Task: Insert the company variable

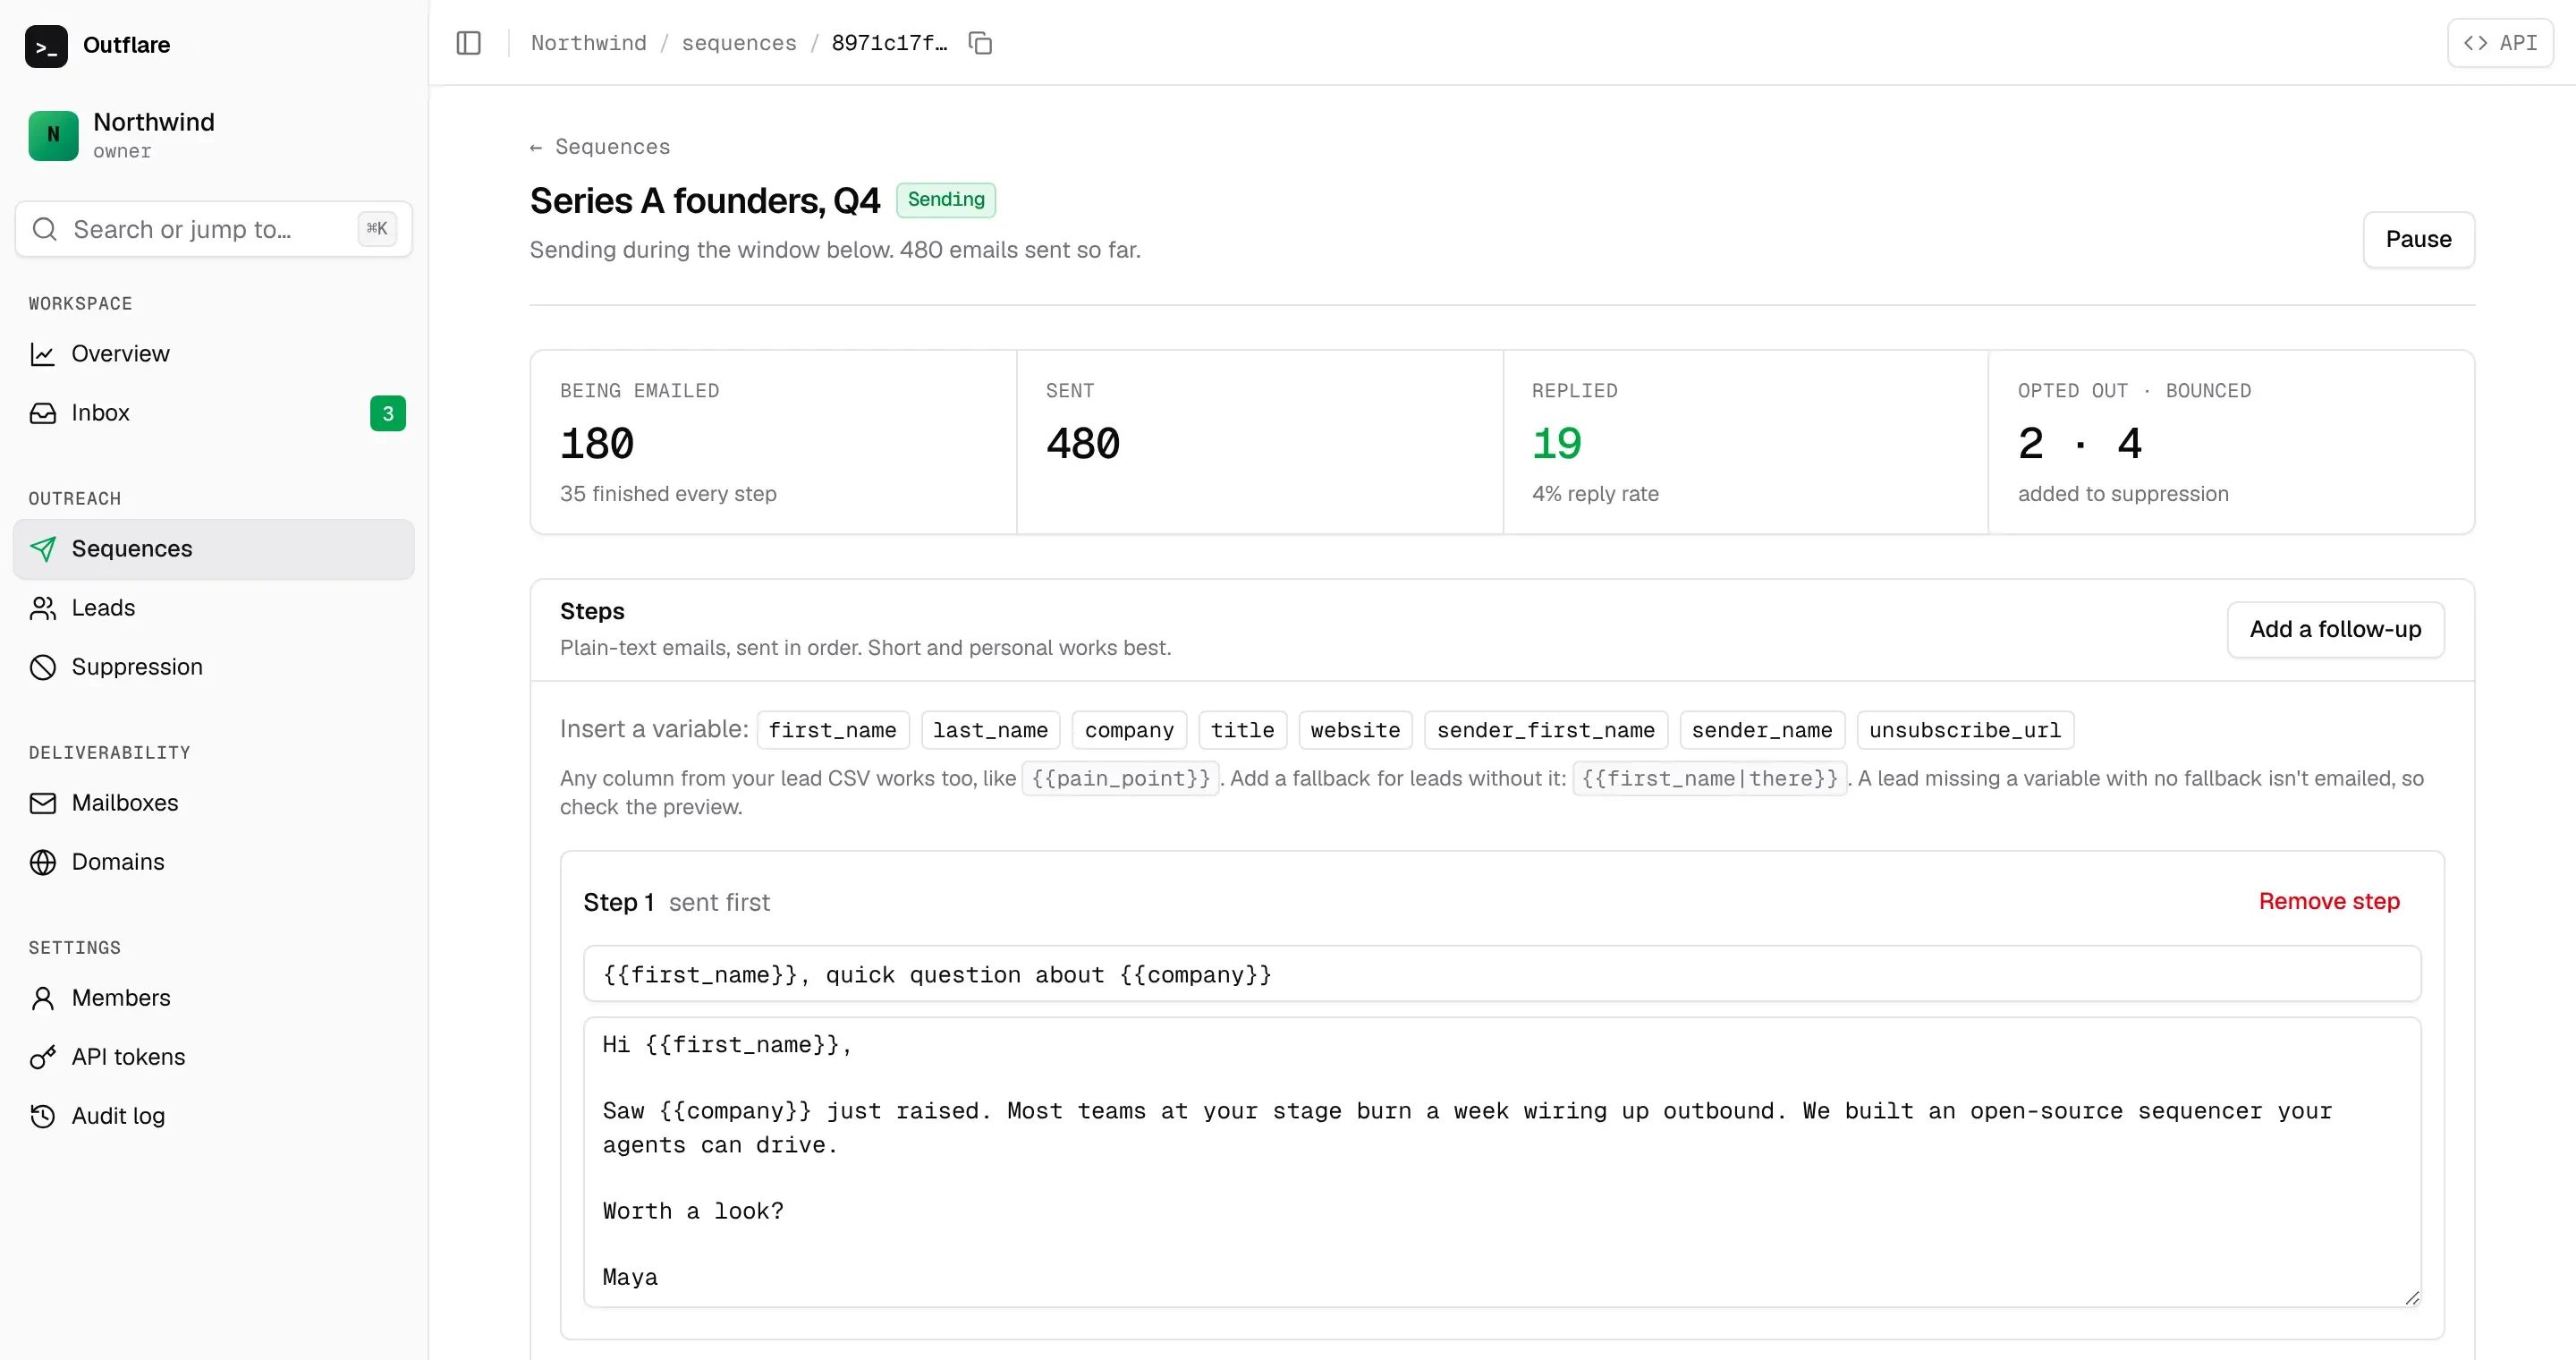Action: [1129, 730]
